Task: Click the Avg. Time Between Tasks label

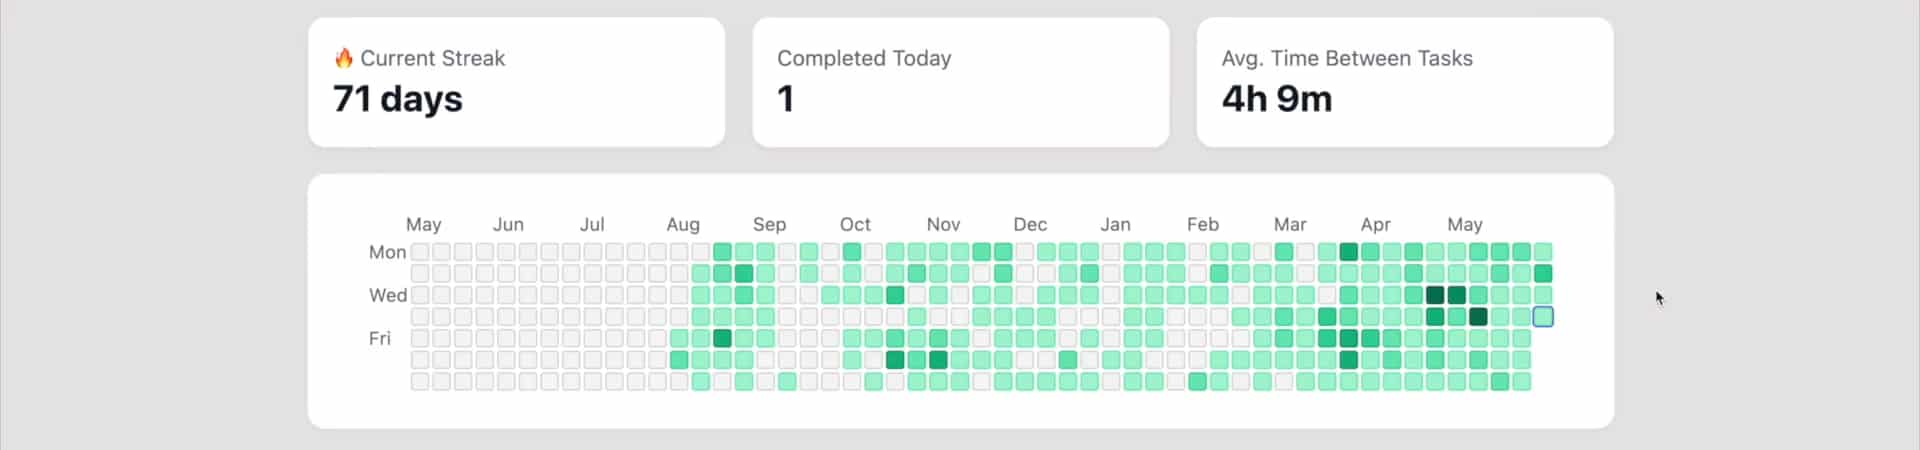Action: pos(1347,58)
